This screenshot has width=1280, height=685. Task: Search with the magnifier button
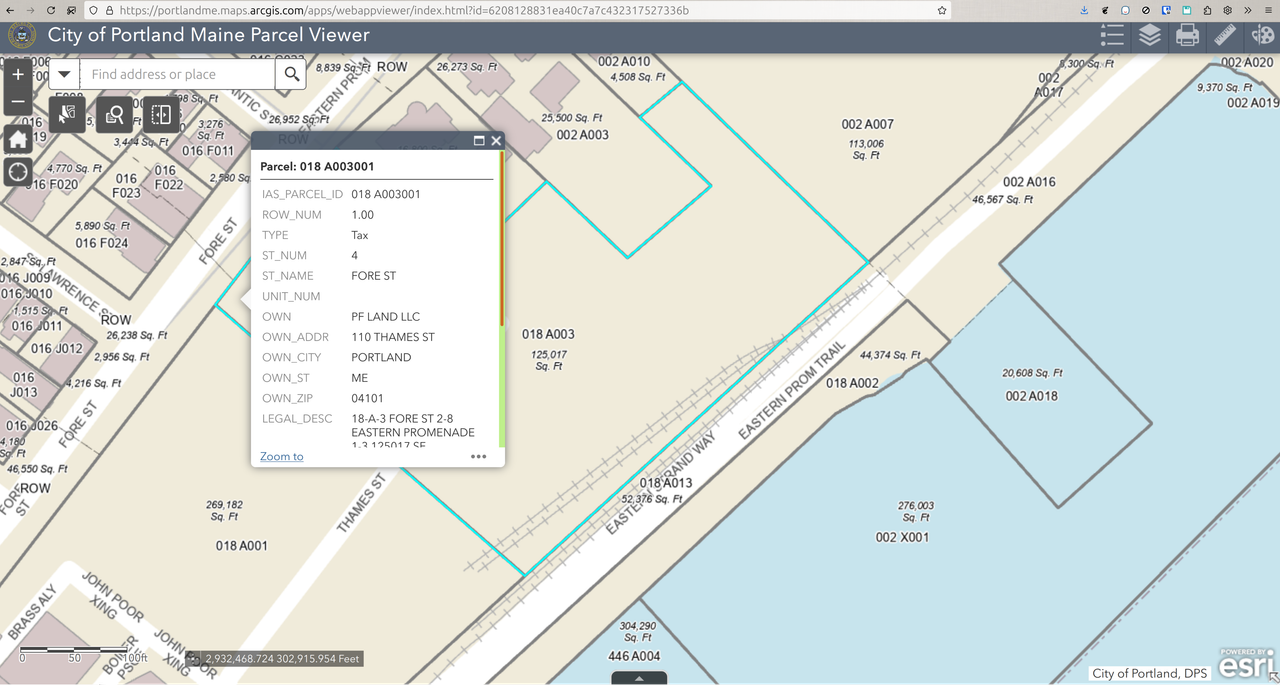pyautogui.click(x=291, y=74)
